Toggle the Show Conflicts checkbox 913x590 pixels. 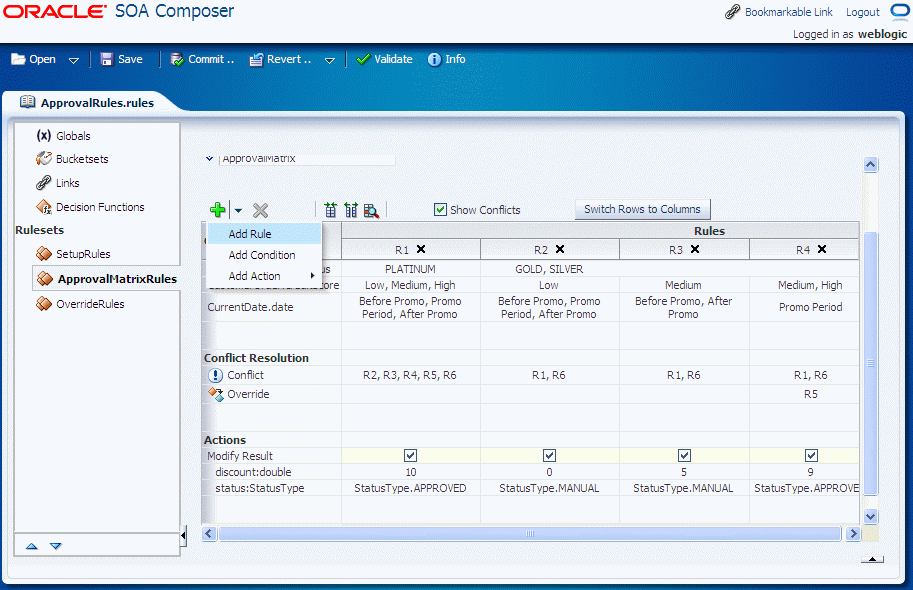pos(440,210)
